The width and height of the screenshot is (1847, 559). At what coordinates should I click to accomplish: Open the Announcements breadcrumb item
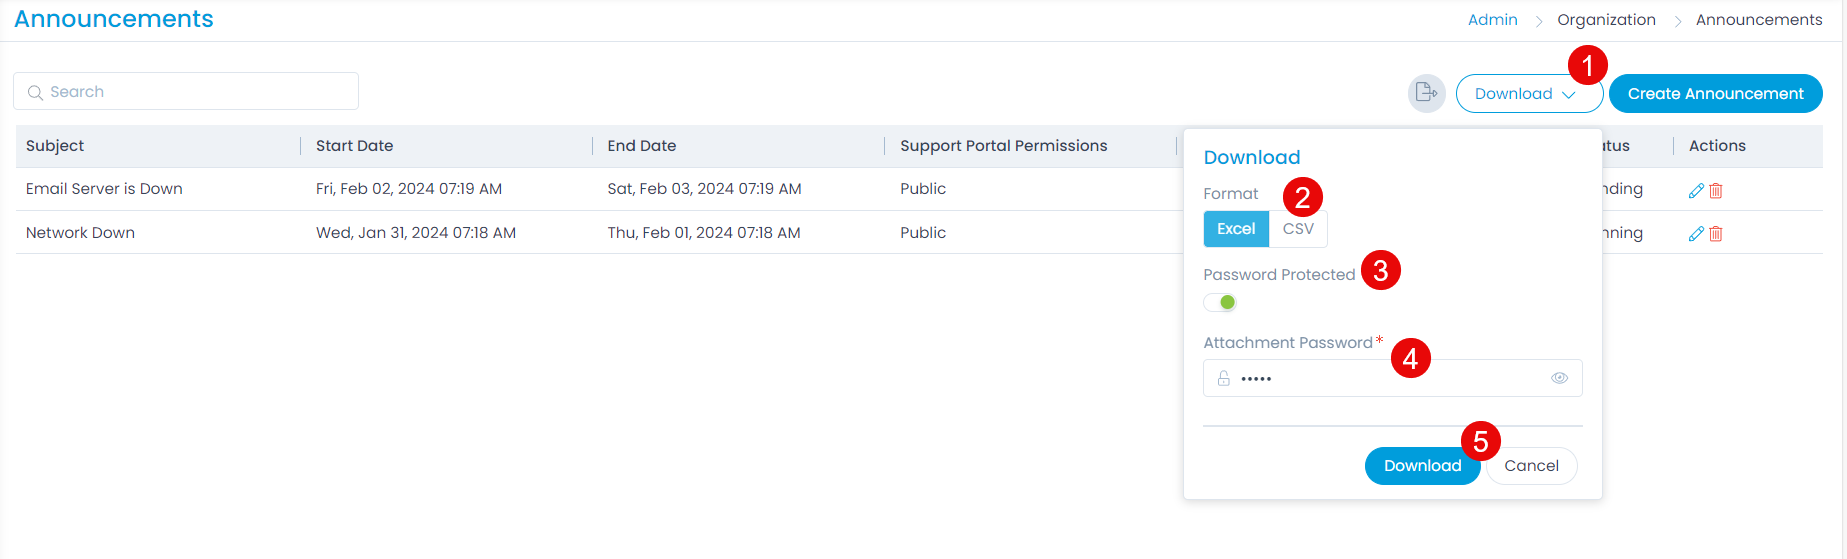(x=1758, y=20)
